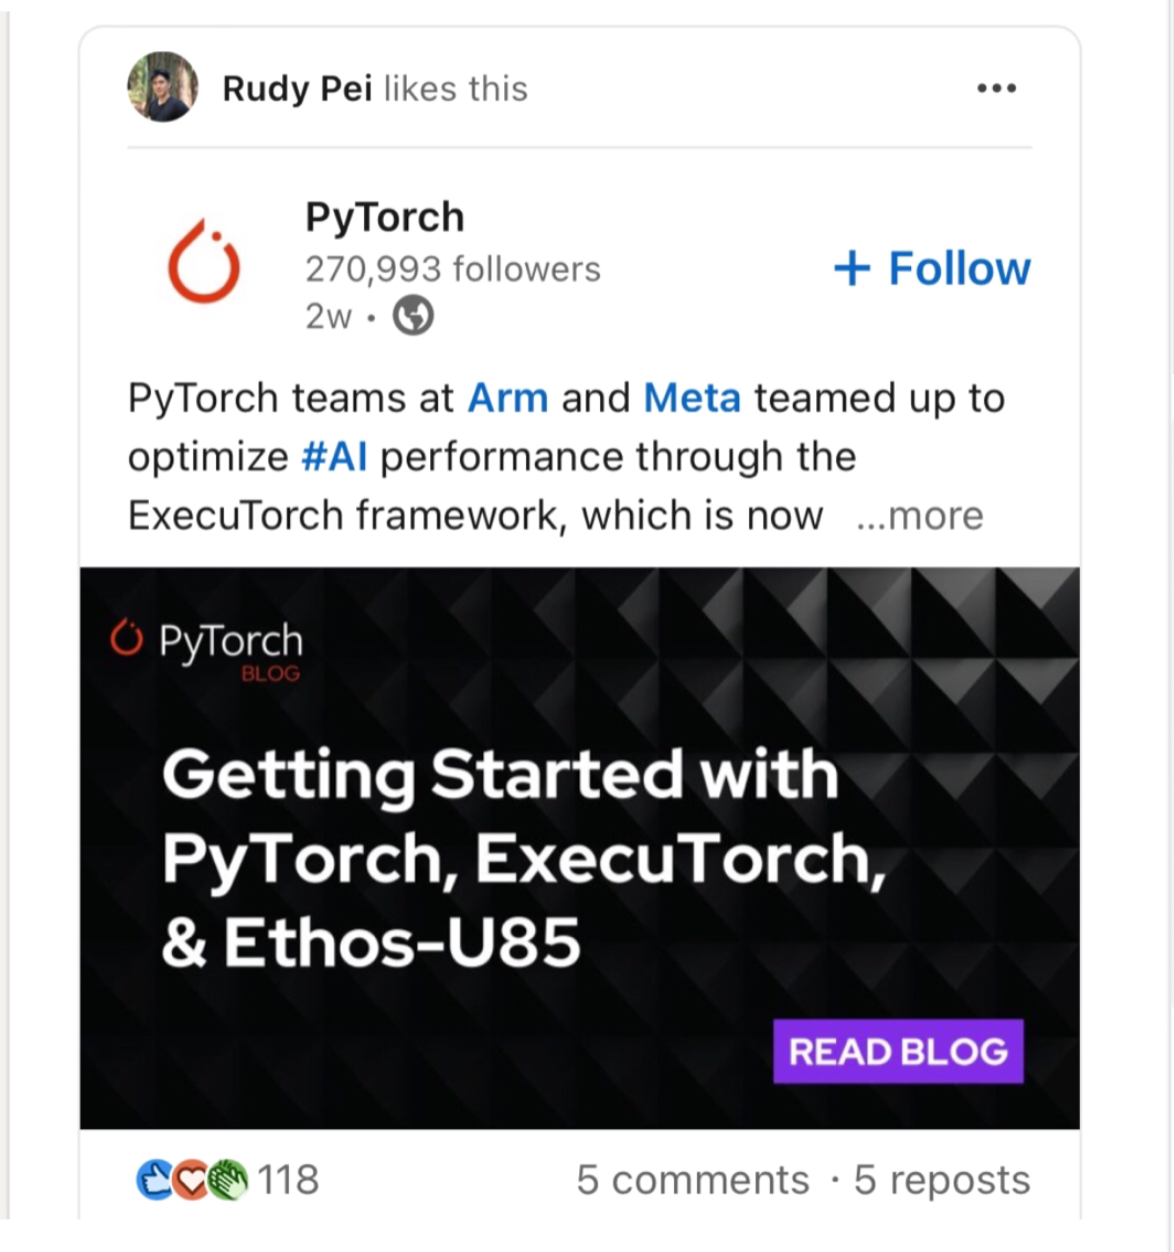This screenshot has height=1252, width=1174.
Task: View the 118 reactions count
Action: 288,1180
